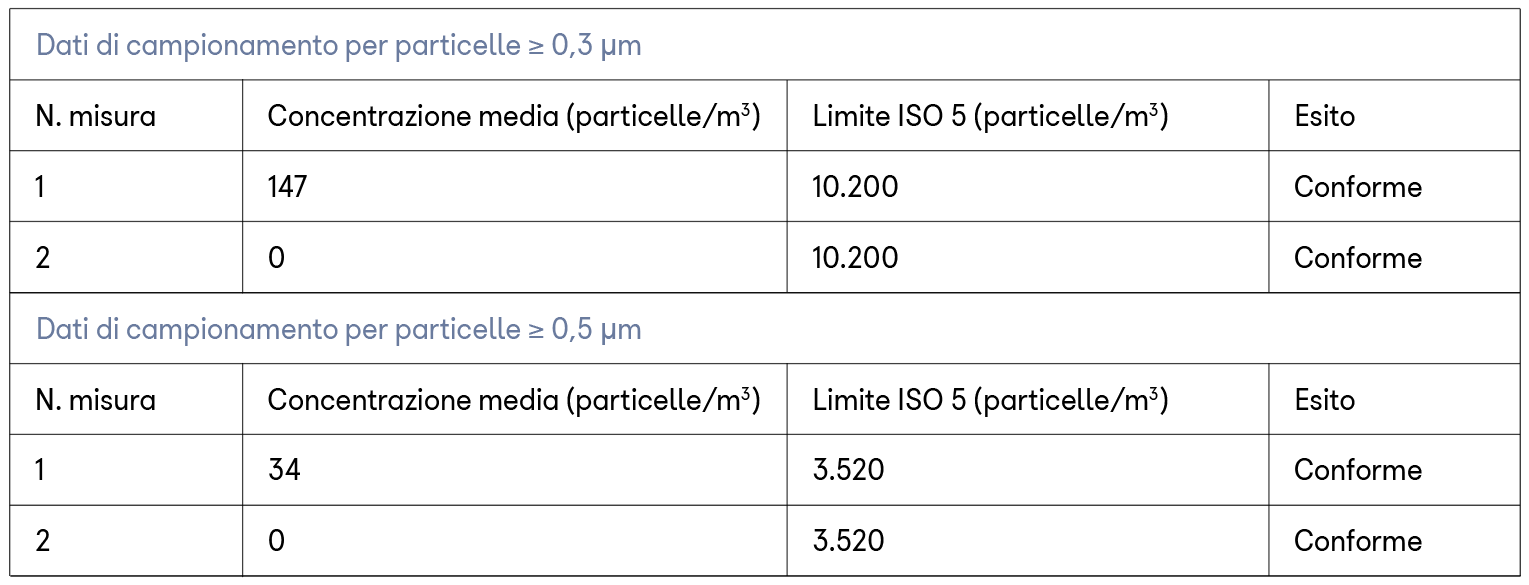
Task: Click 'N. misura' header in the 0,5 µm table
Action: [96, 400]
